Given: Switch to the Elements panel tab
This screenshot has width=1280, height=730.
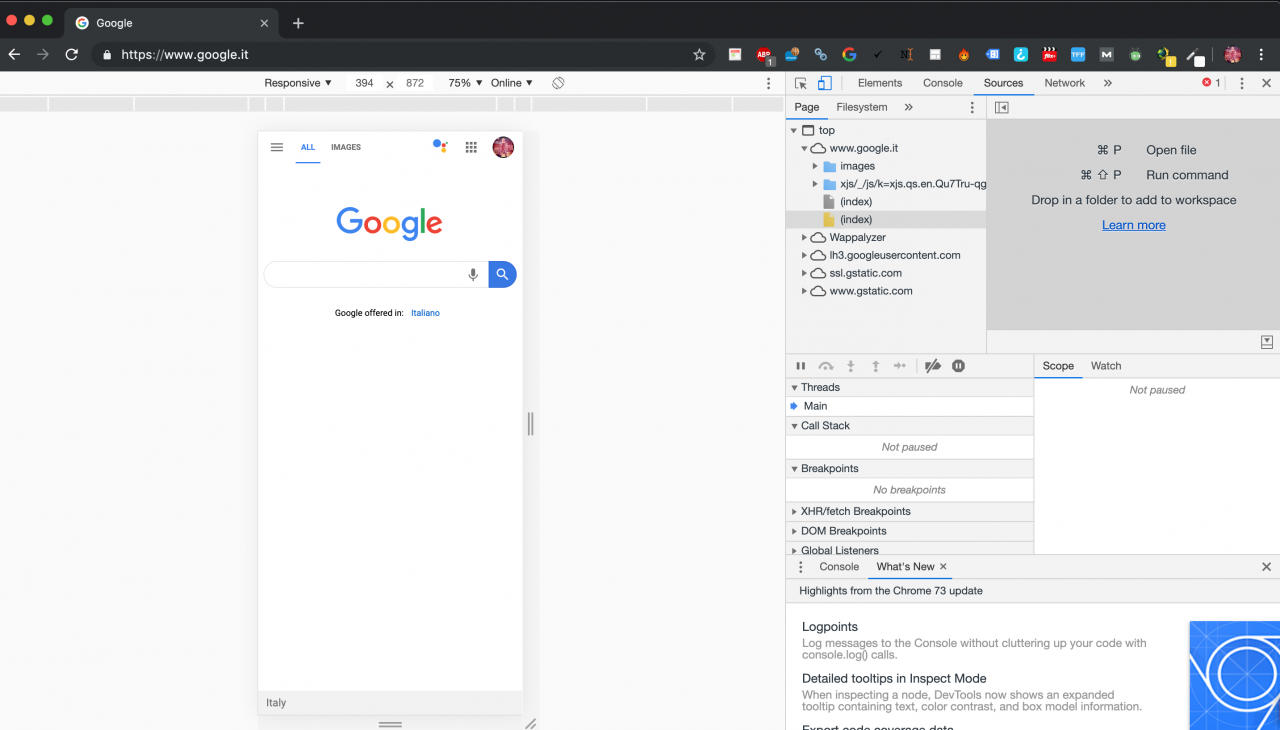Looking at the screenshot, I should (880, 83).
